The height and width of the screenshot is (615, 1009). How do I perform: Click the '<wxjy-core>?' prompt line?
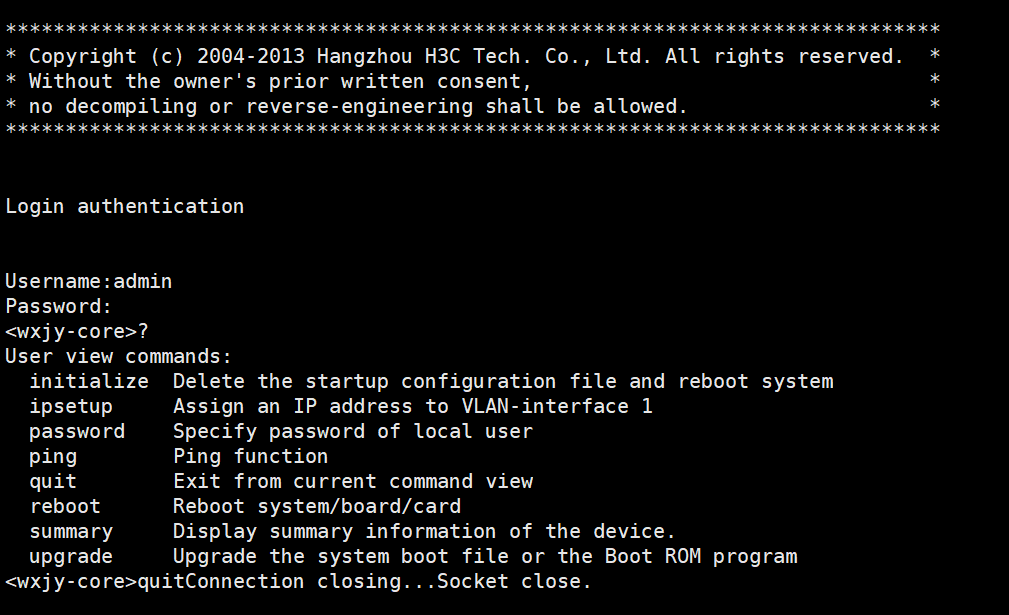click(x=76, y=331)
